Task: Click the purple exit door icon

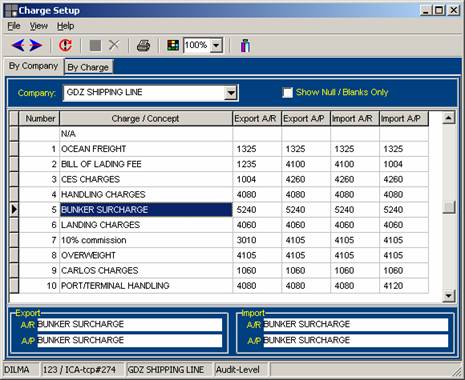Action: (245, 45)
